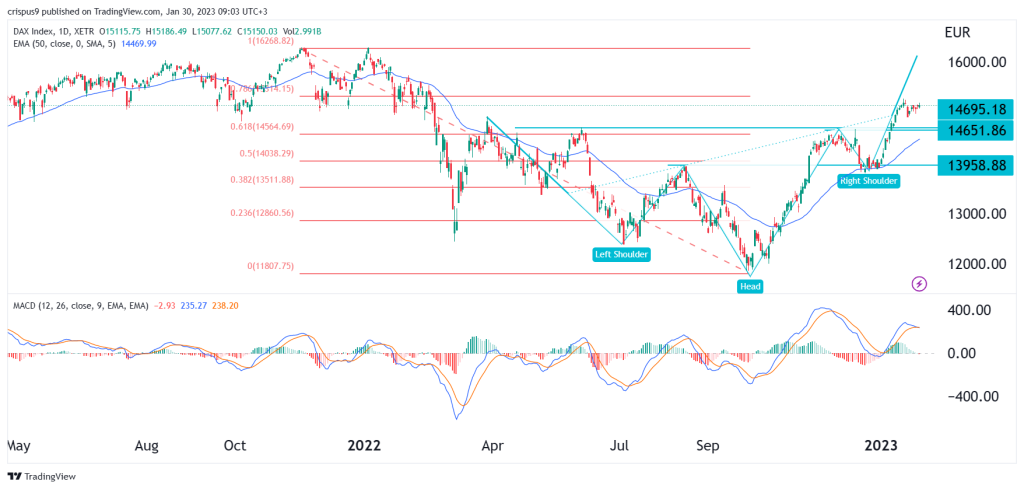The height and width of the screenshot is (489, 1024).
Task: Click the 2022 label on time axis
Action: pos(364,446)
